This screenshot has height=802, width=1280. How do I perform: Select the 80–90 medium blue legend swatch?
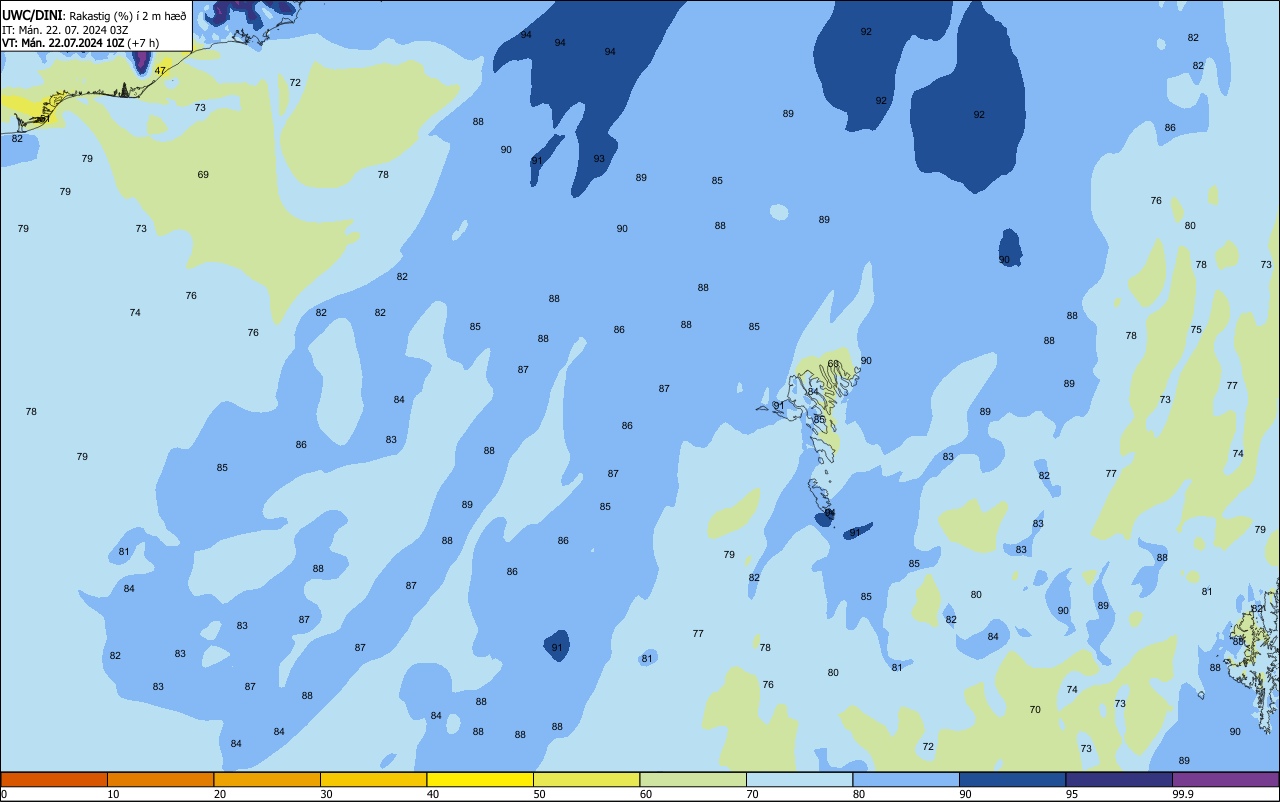pos(906,779)
